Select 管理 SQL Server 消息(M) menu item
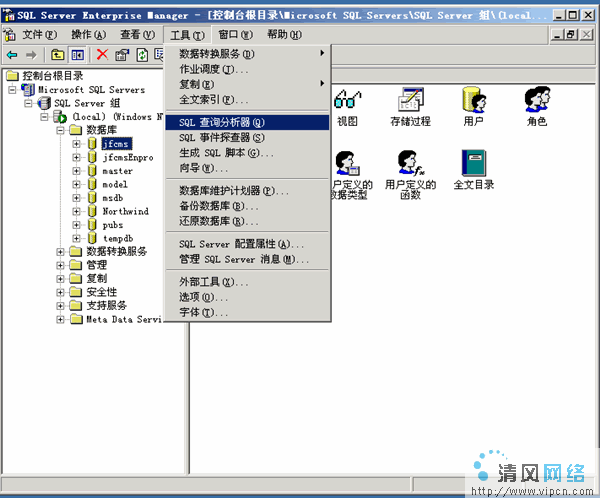This screenshot has width=600, height=498. 247,260
